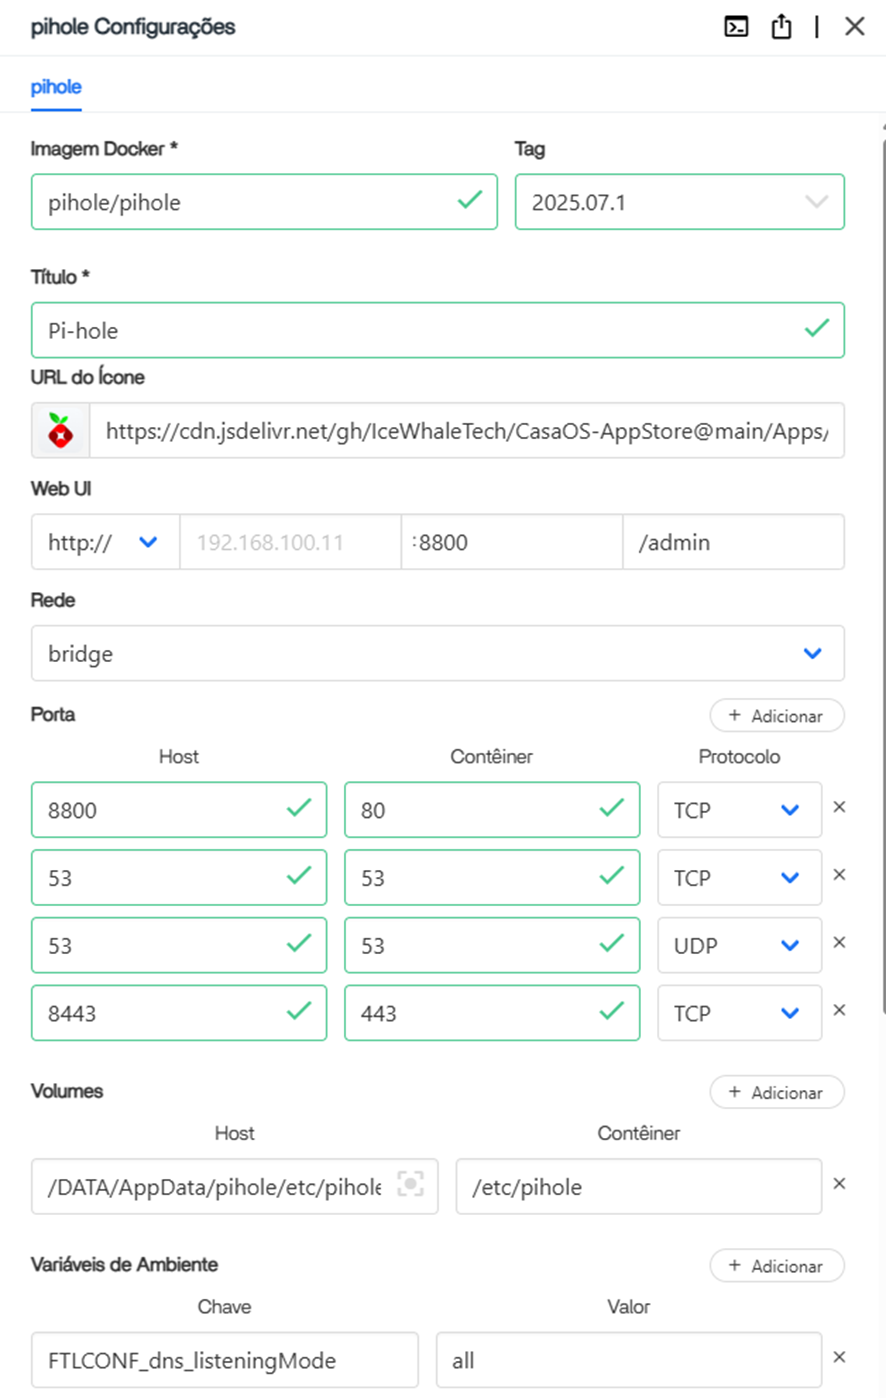The width and height of the screenshot is (886, 1398).
Task: Click the export configuration icon
Action: 781,27
